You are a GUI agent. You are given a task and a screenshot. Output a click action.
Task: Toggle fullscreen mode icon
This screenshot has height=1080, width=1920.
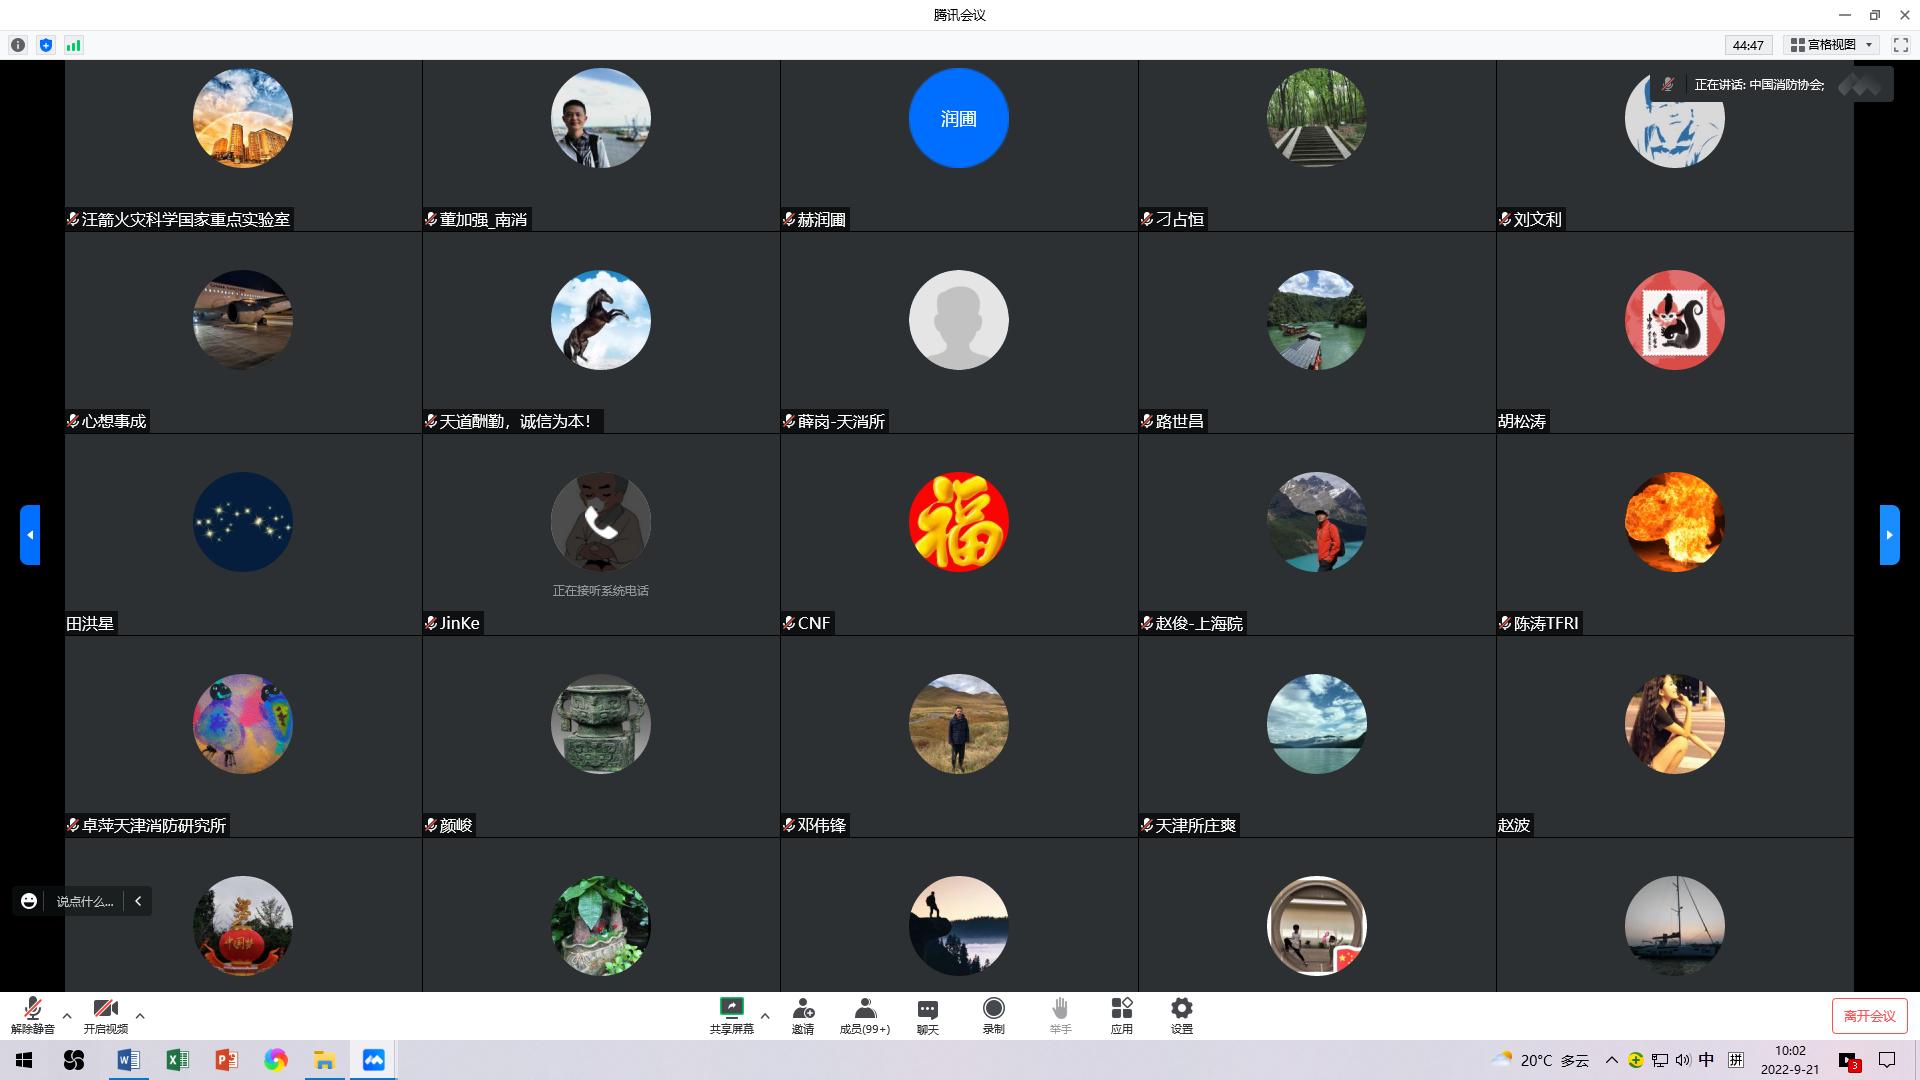click(x=1901, y=45)
